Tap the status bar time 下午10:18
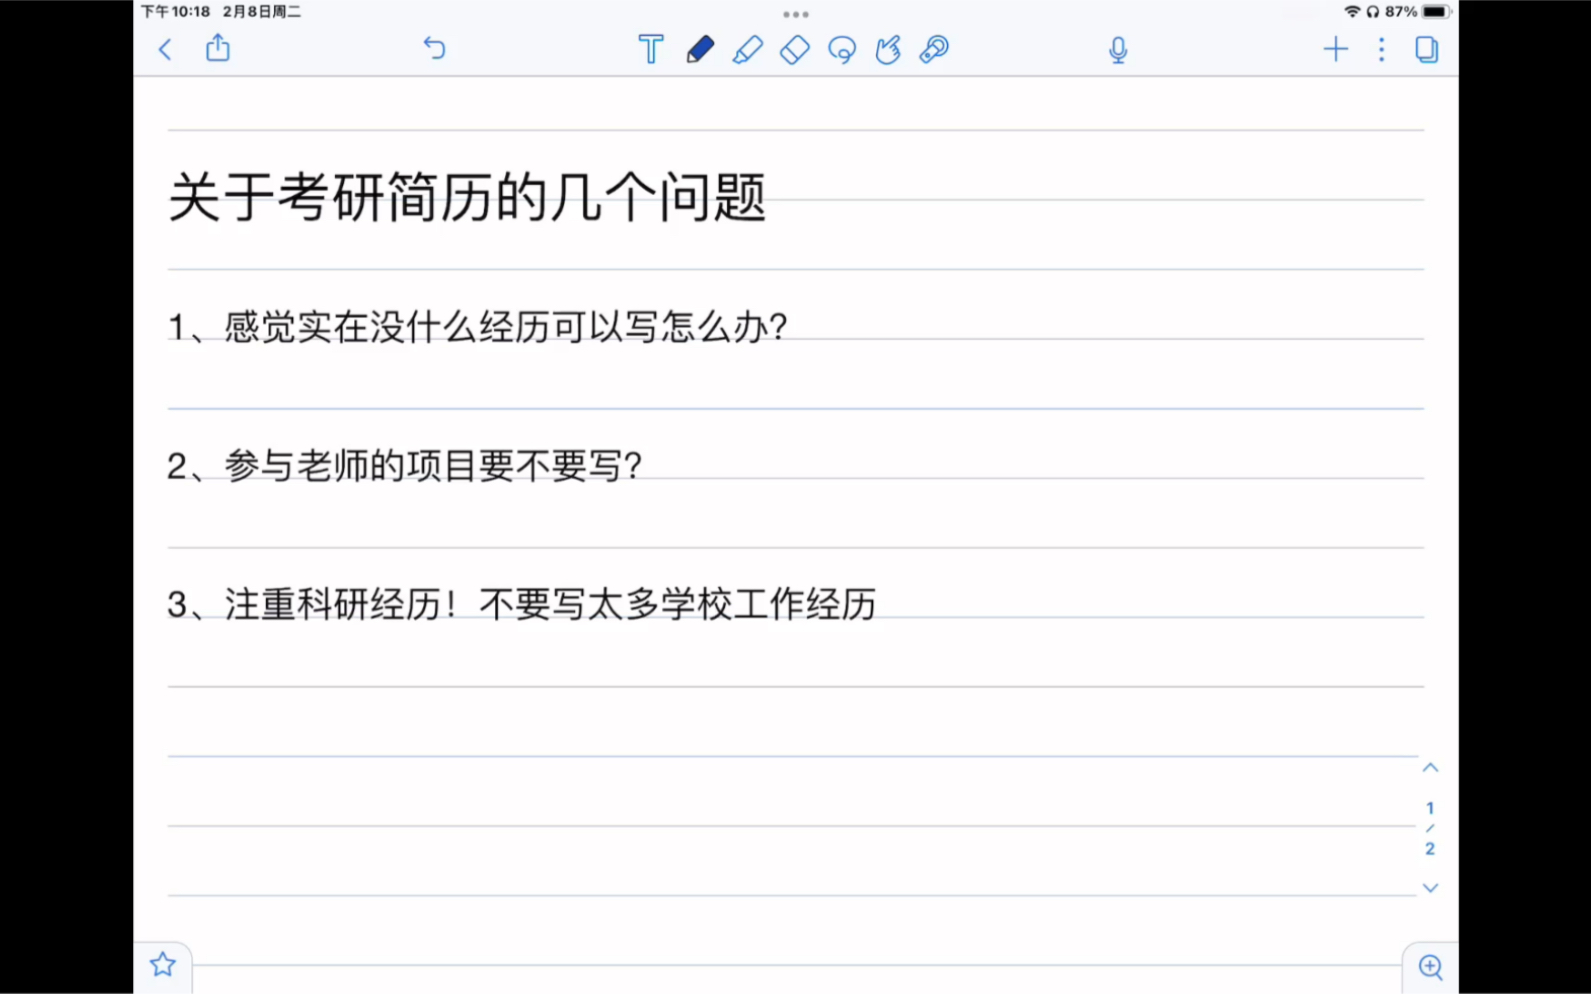This screenshot has height=994, width=1591. coord(176,12)
